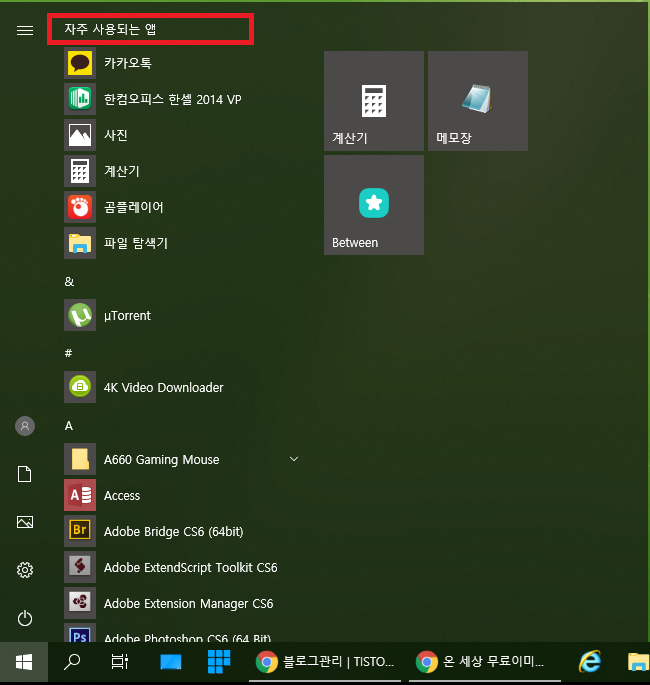Click the 계산기 pinned tile

point(374,101)
